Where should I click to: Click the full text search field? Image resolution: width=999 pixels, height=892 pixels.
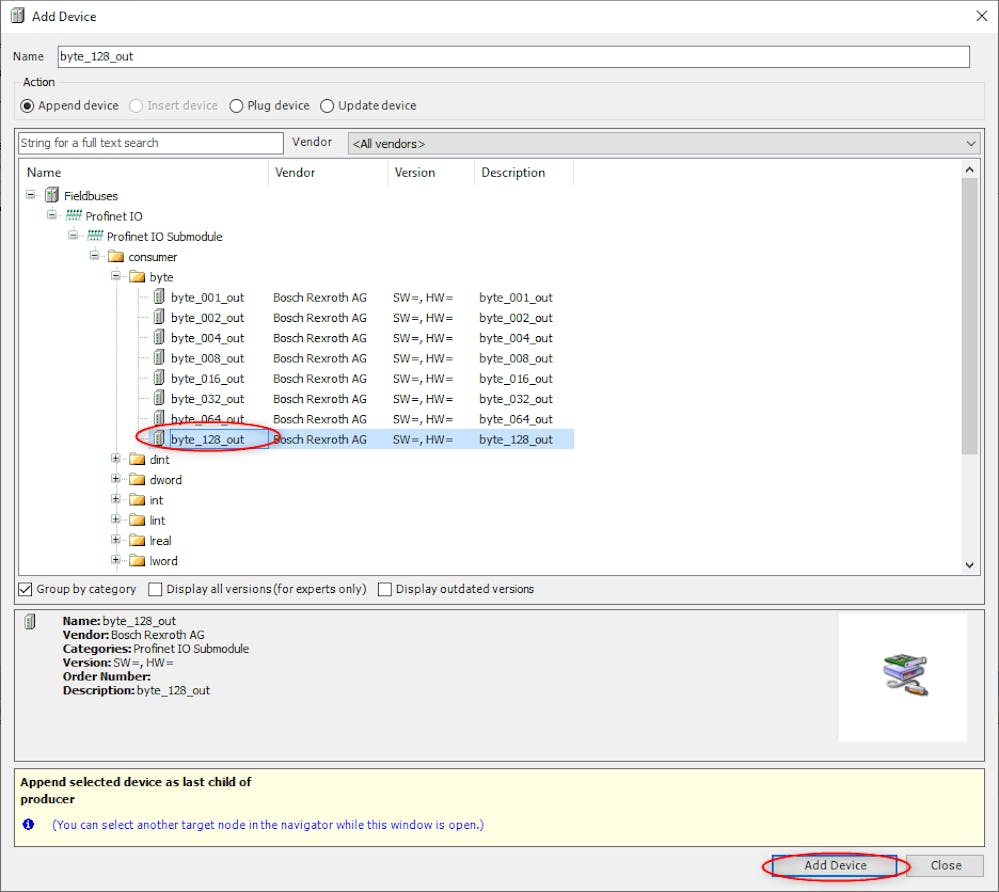point(151,143)
